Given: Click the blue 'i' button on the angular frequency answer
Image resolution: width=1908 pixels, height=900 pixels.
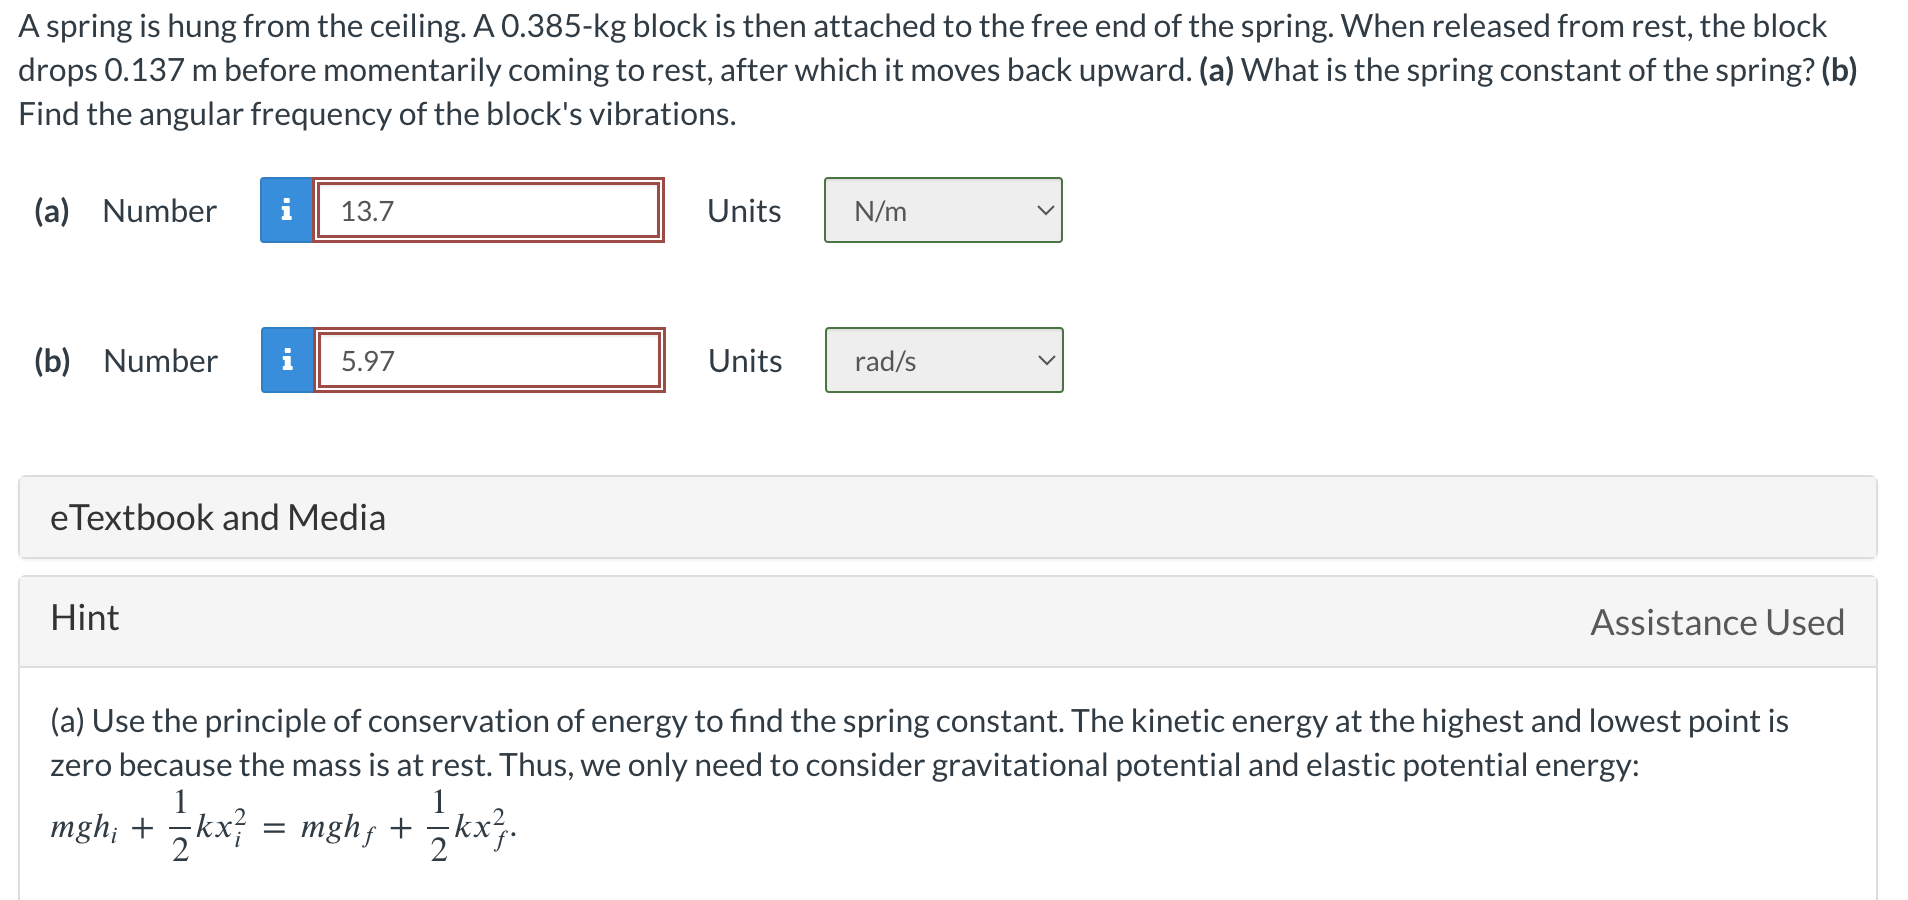Looking at the screenshot, I should 287,360.
